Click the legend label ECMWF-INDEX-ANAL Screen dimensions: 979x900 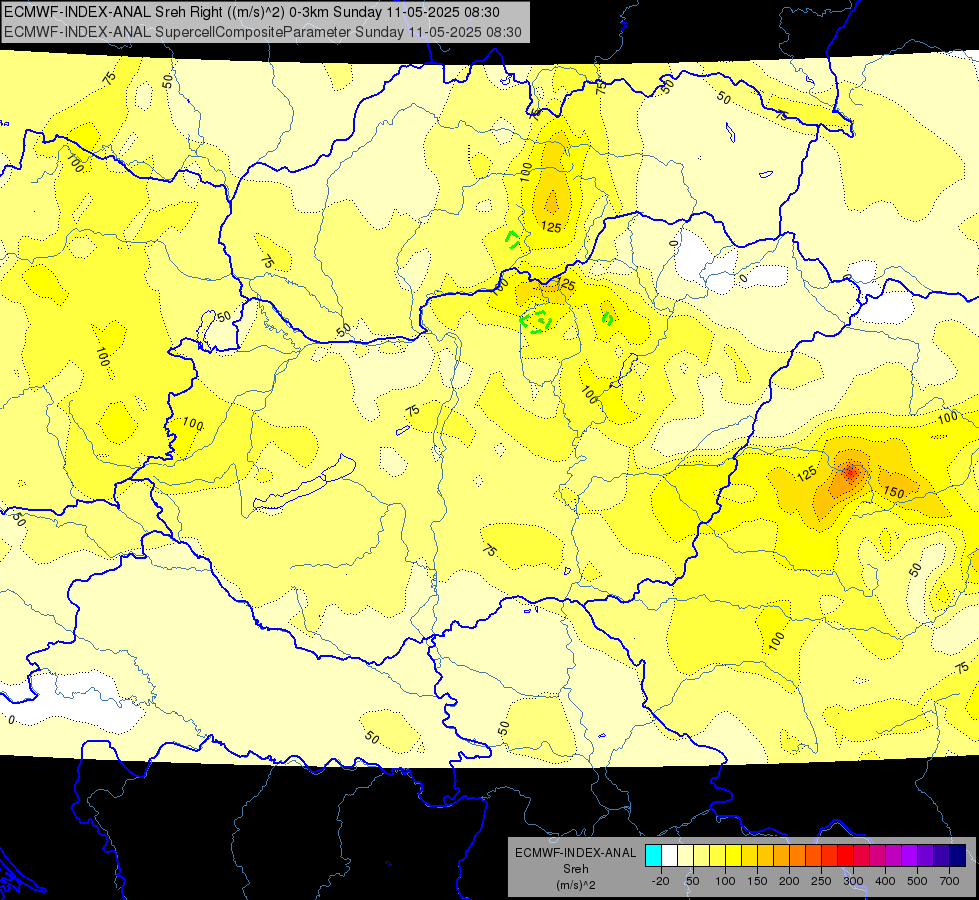(x=576, y=853)
